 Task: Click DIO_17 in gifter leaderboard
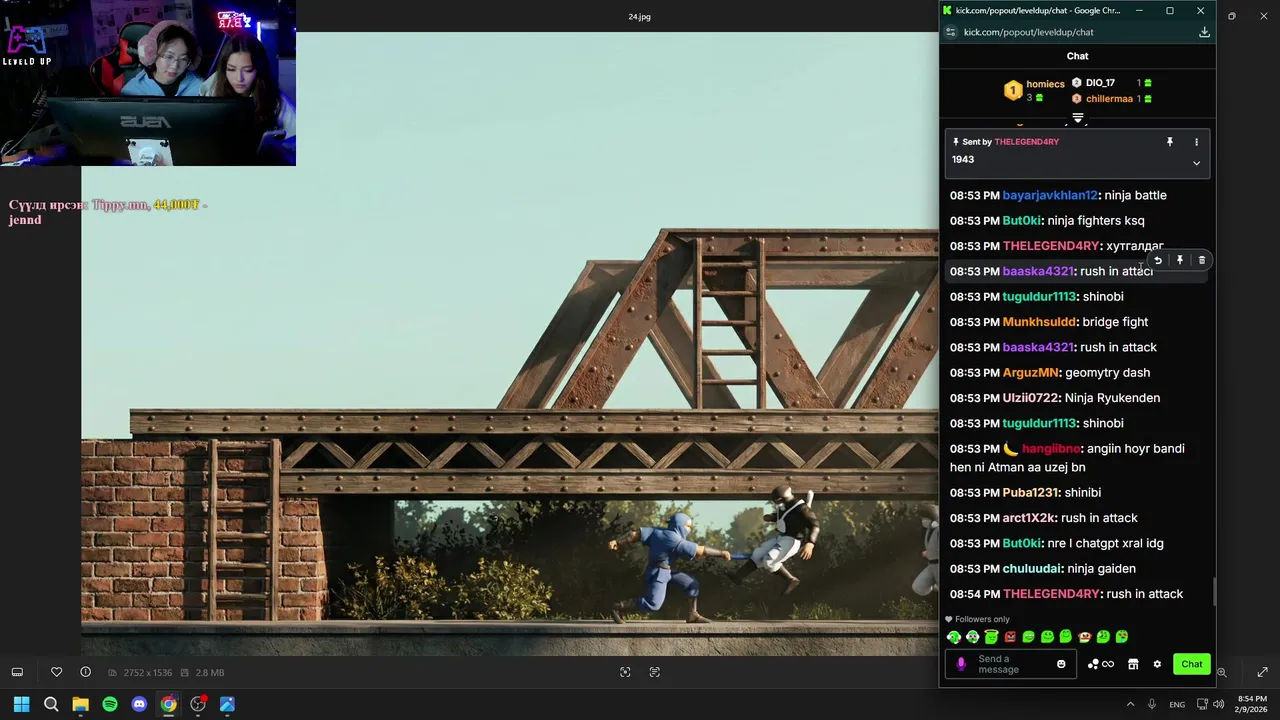1100,83
